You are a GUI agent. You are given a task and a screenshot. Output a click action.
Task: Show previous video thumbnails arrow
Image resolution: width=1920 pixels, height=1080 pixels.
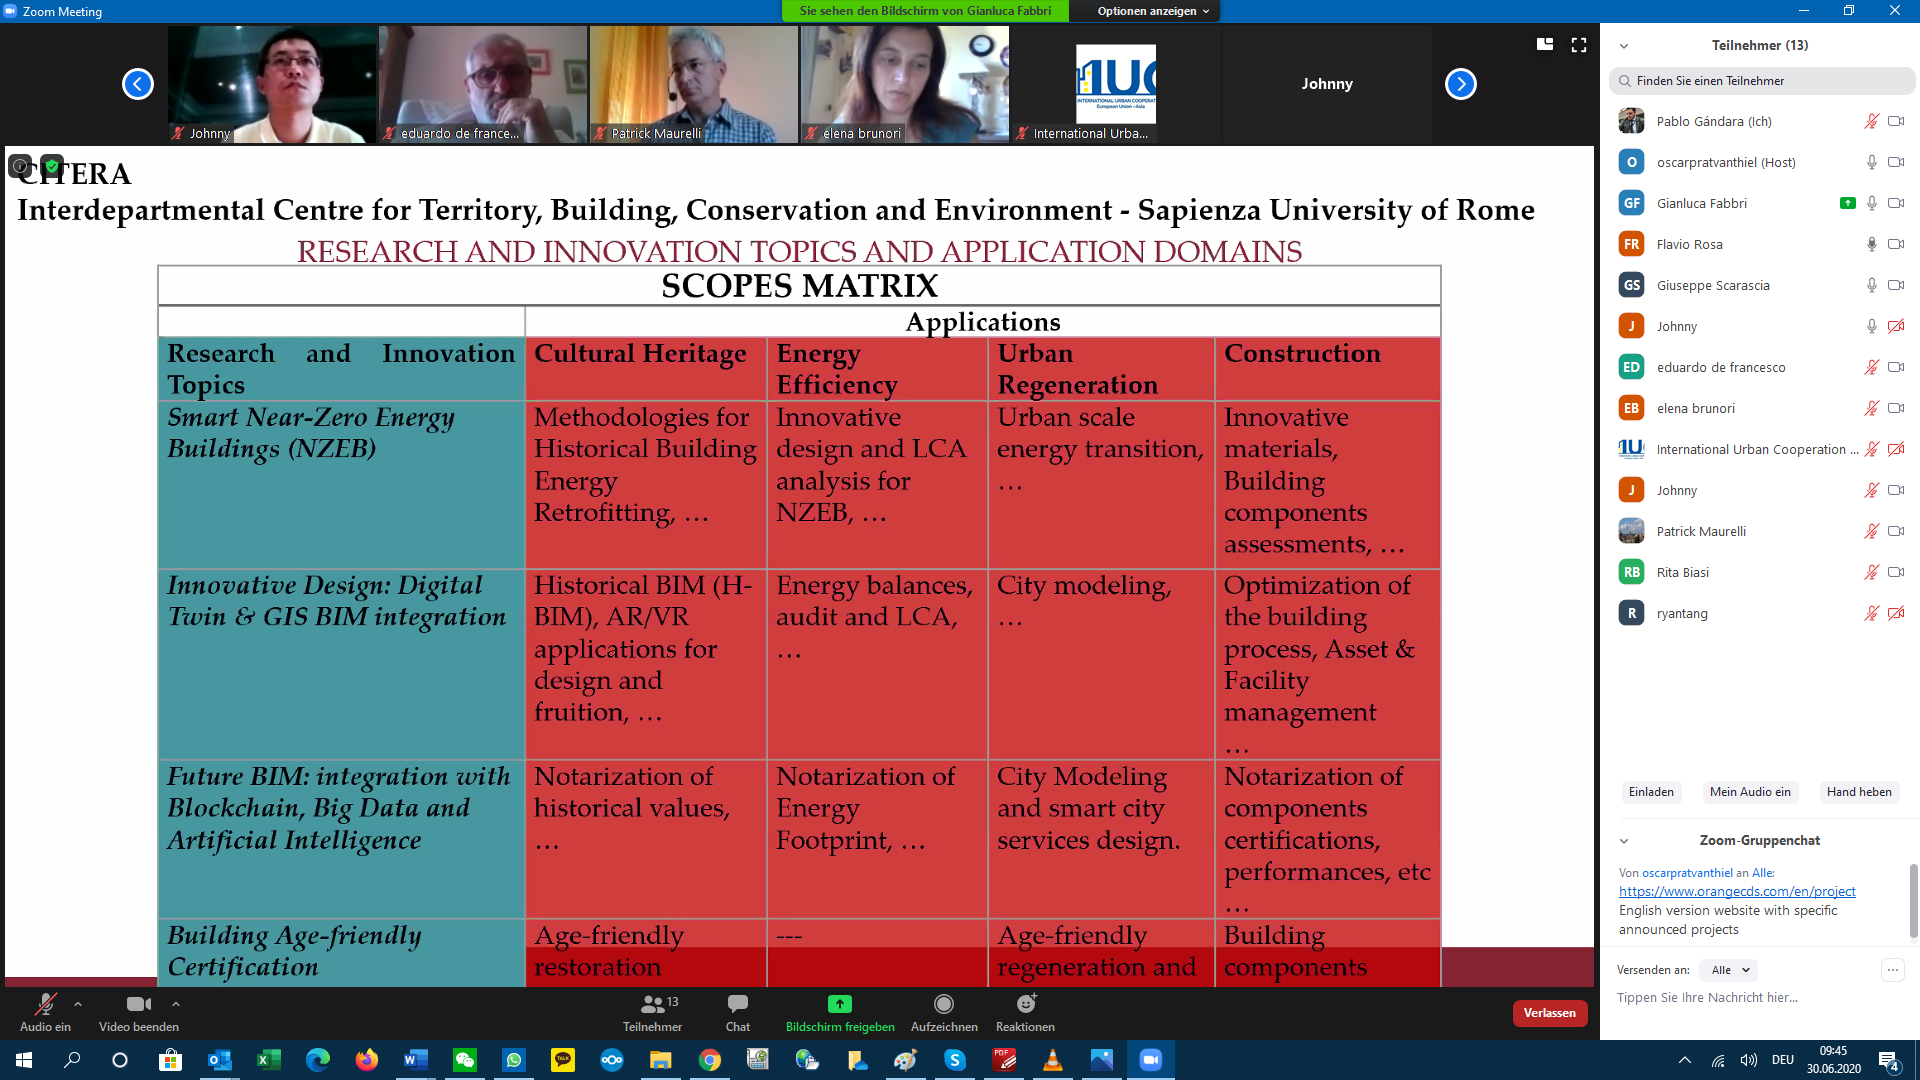138,84
